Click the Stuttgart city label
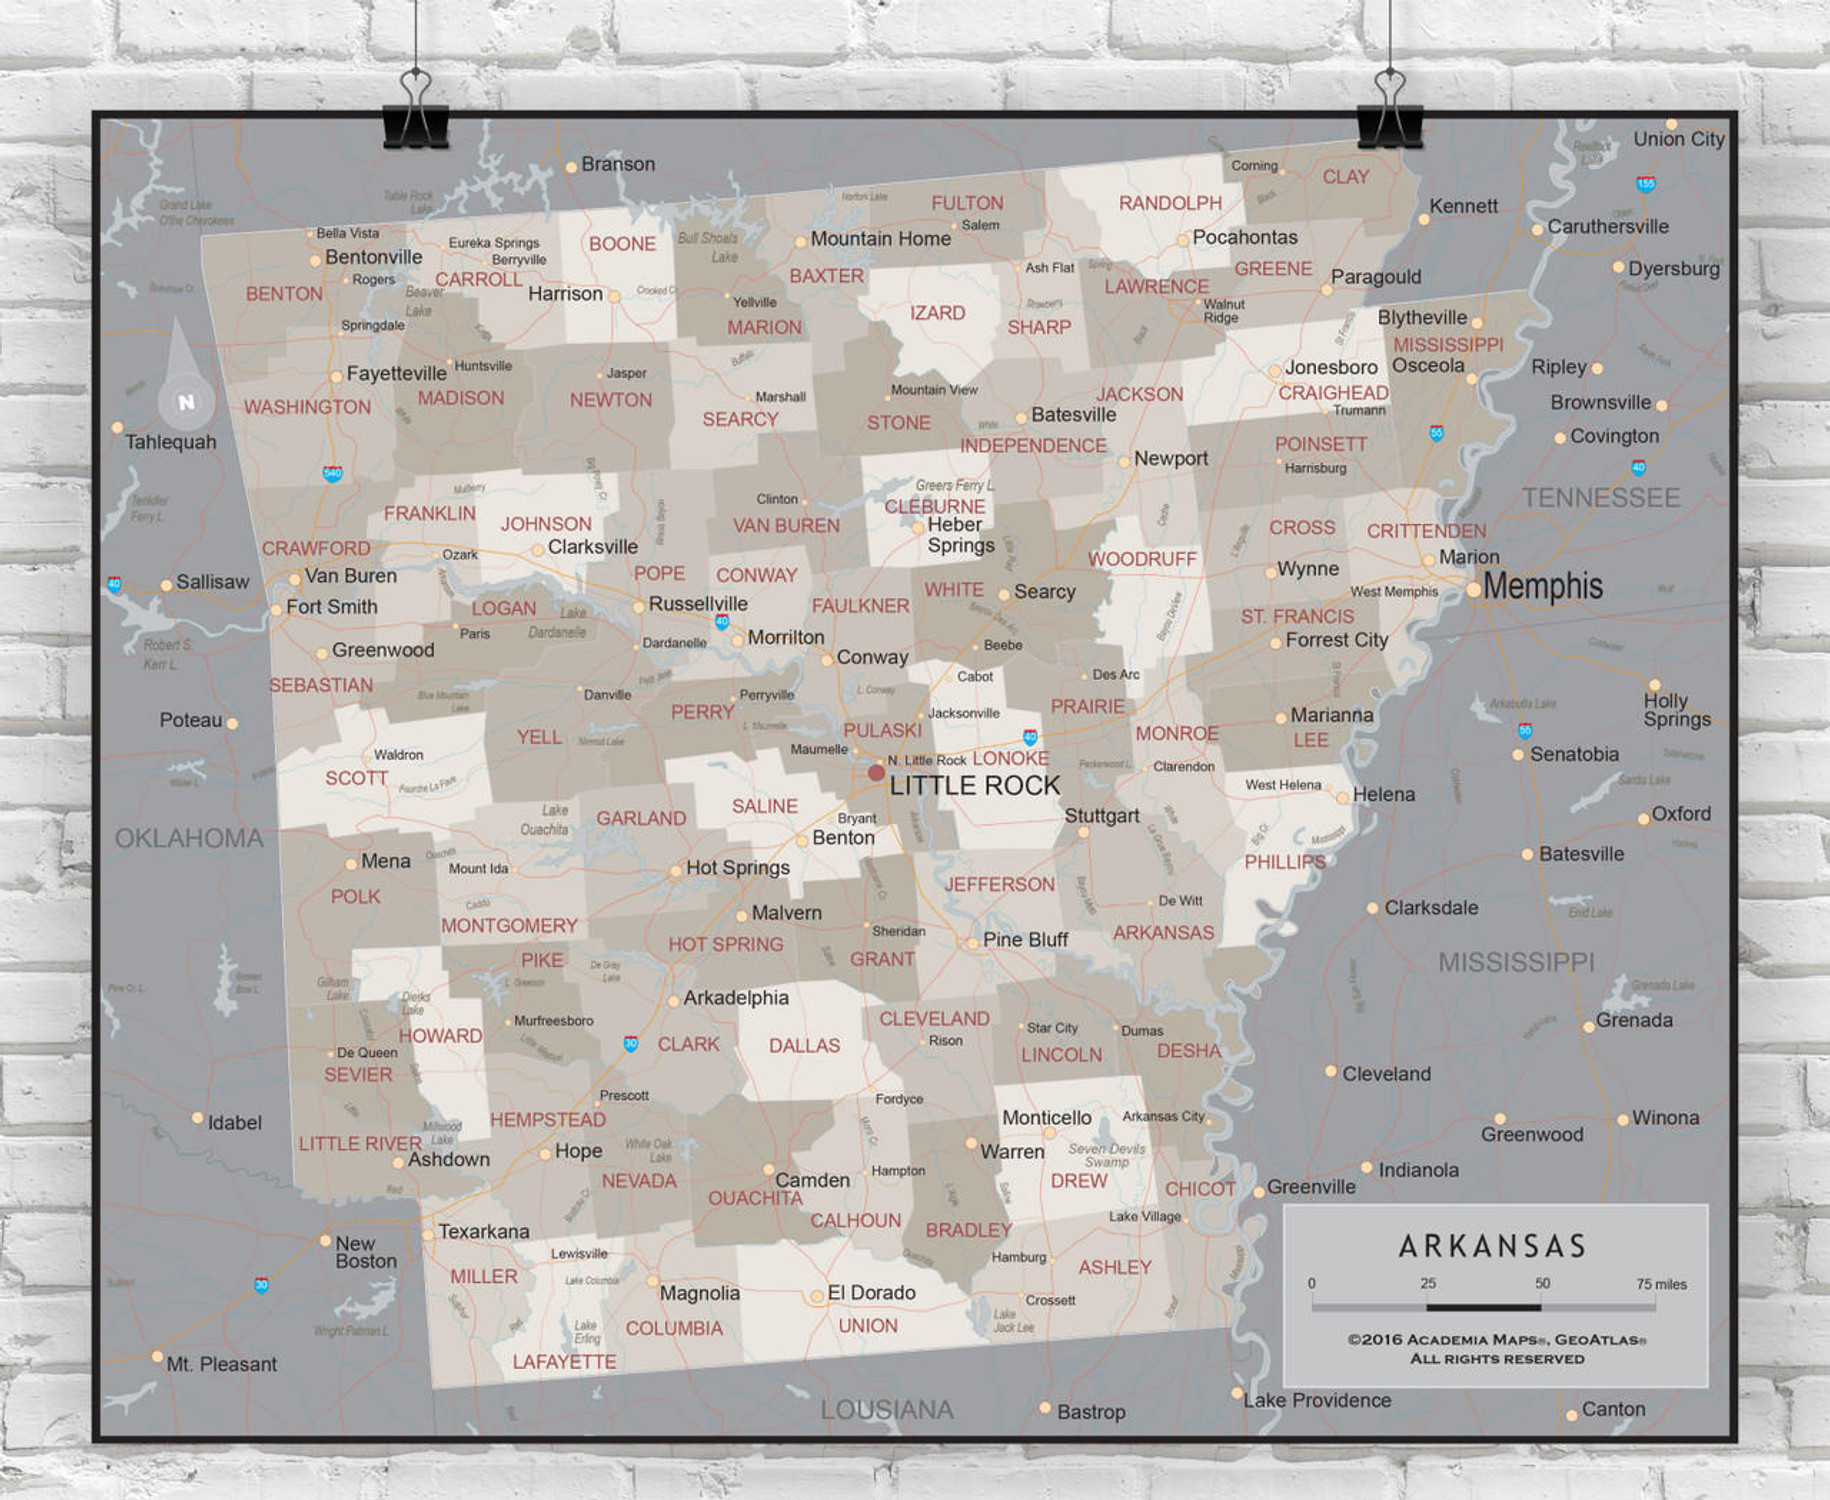The width and height of the screenshot is (1830, 1500). [x=1101, y=815]
